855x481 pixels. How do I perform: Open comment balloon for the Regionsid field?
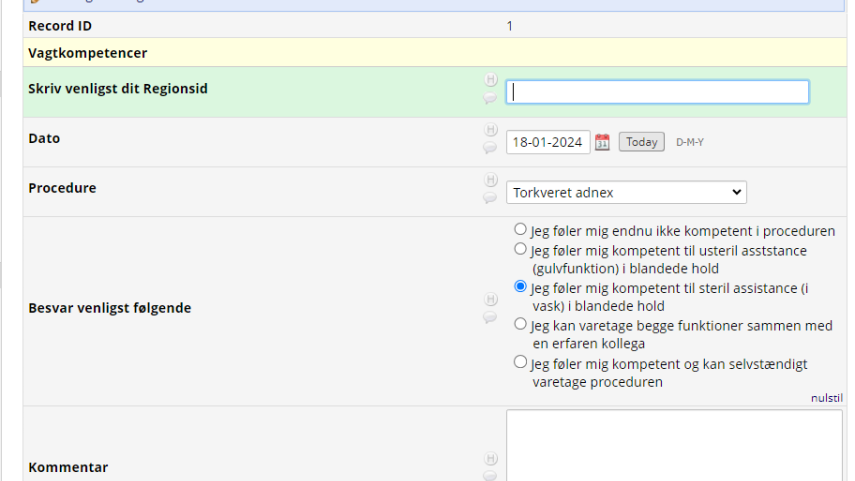[x=490, y=98]
